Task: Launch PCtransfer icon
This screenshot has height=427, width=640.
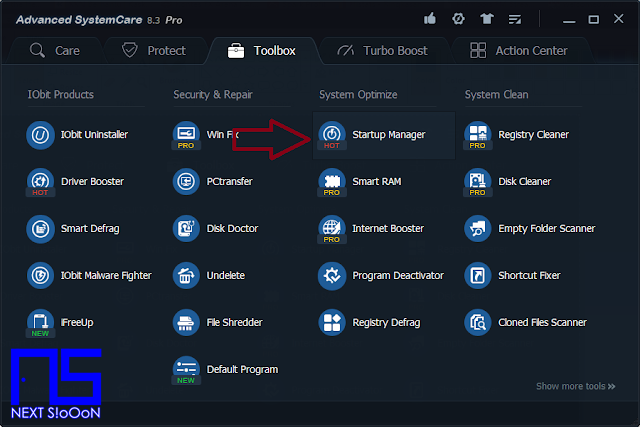Action: point(186,182)
